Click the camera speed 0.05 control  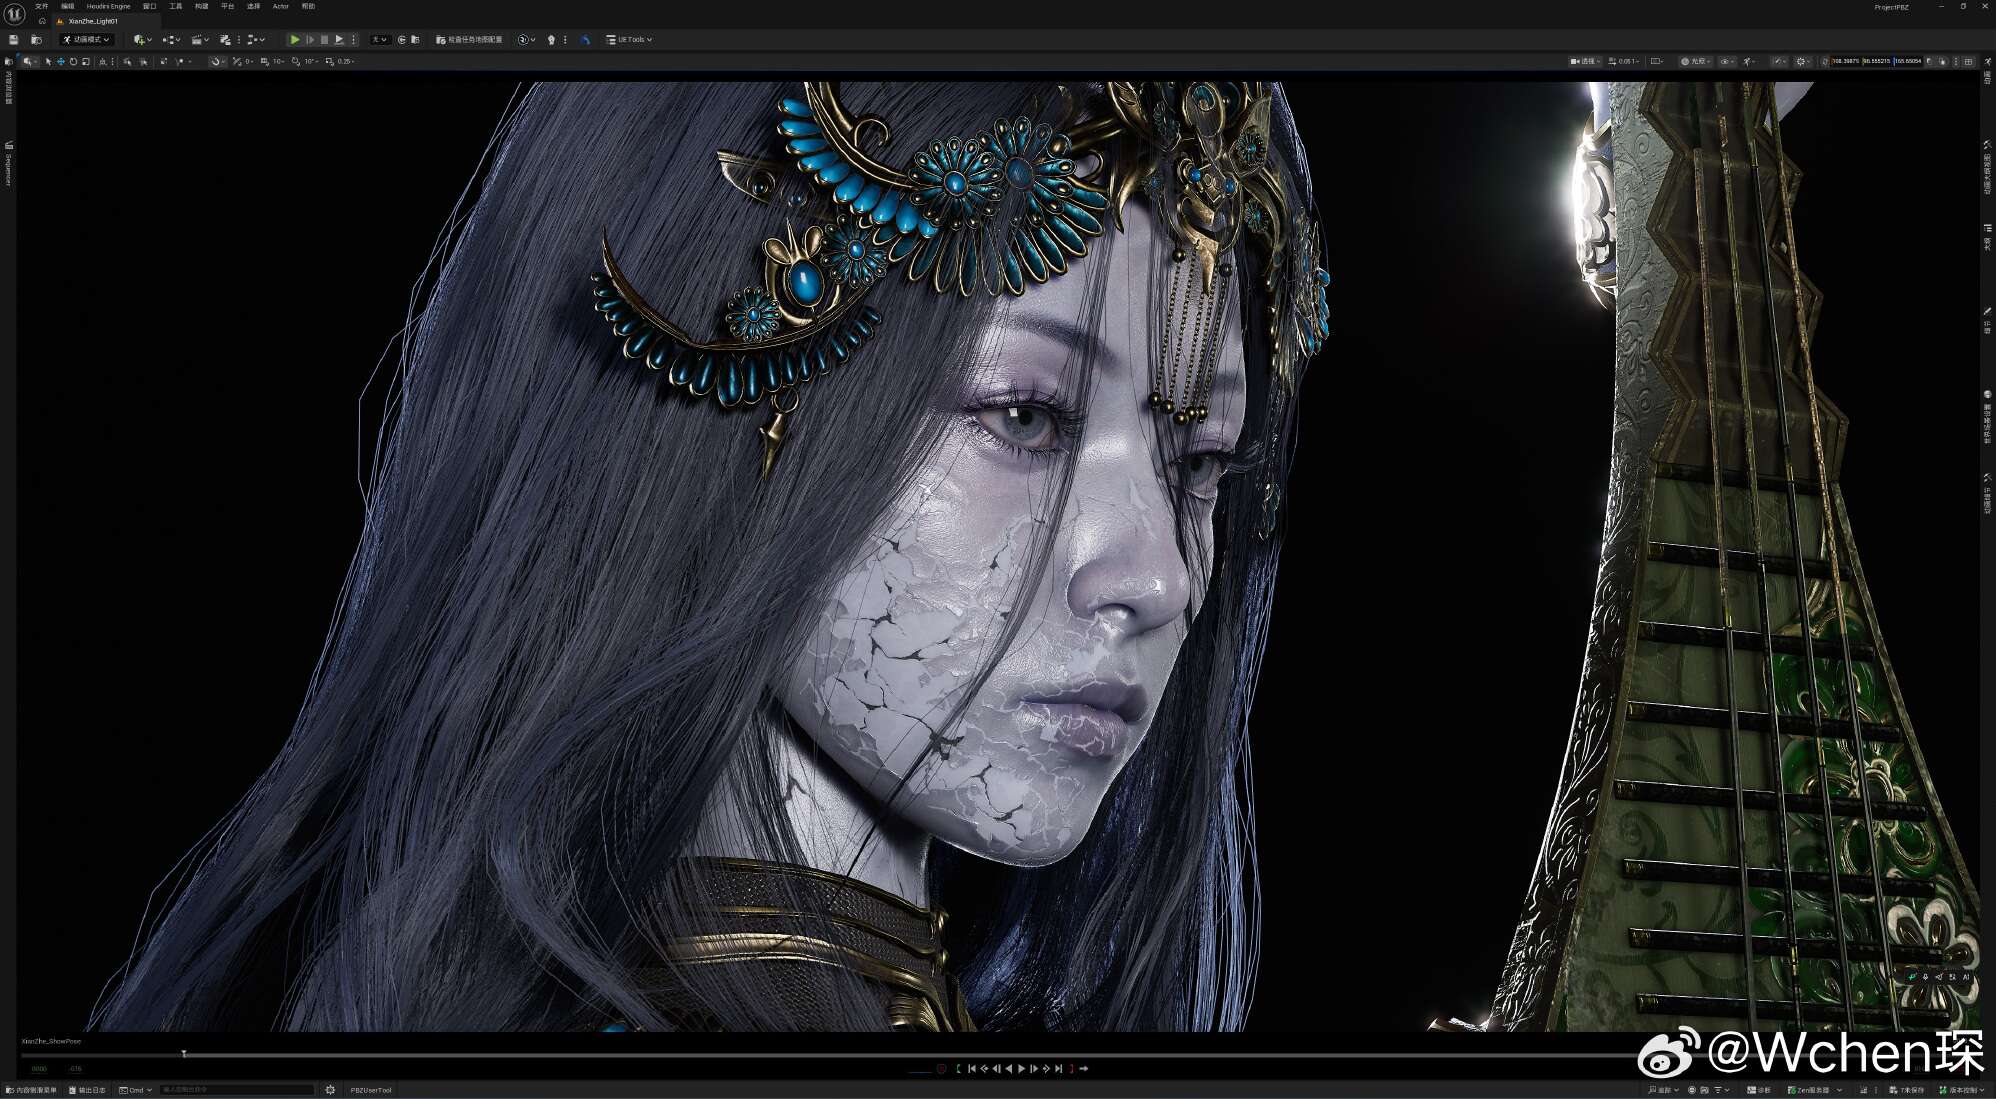click(1624, 61)
